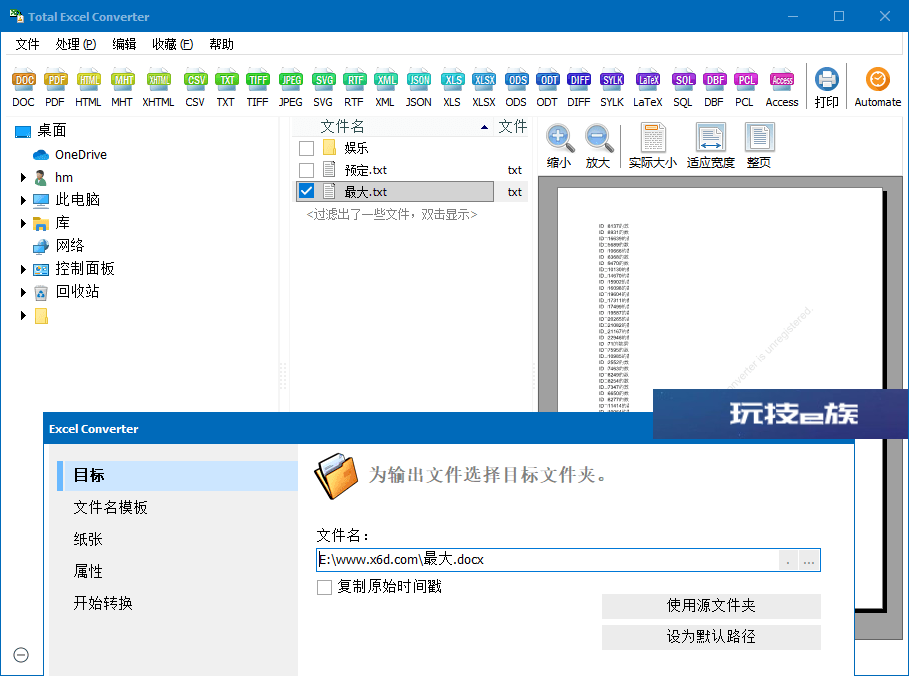Image resolution: width=909 pixels, height=676 pixels.
Task: Expand the 控制面板 tree node
Action: click(23, 269)
